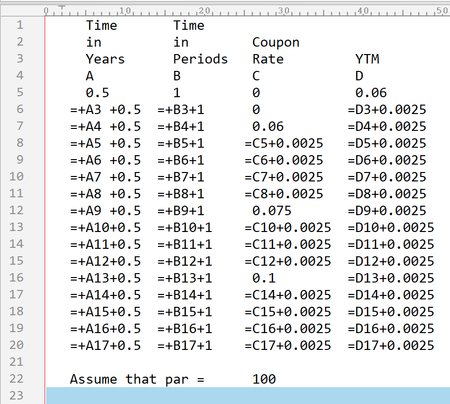450x404 pixels.
Task: Click the value 0.1 on line 16
Action: coord(264,278)
